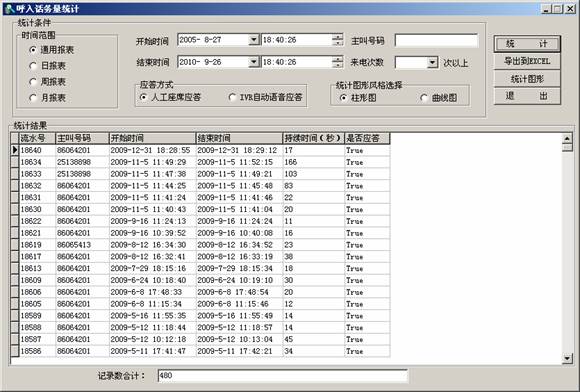The width and height of the screenshot is (580, 392).
Task: Click duration cell 166
Action: pos(313,162)
